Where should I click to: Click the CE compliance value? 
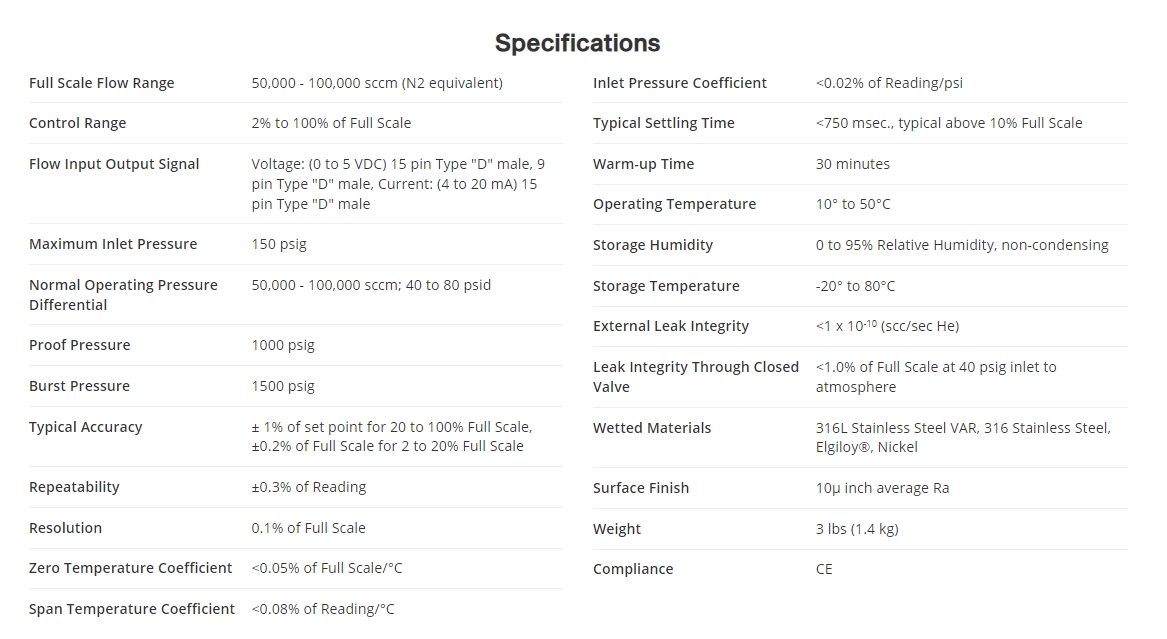click(824, 569)
